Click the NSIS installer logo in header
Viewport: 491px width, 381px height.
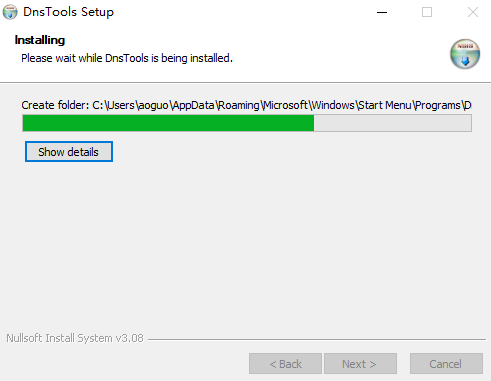pyautogui.click(x=465, y=54)
